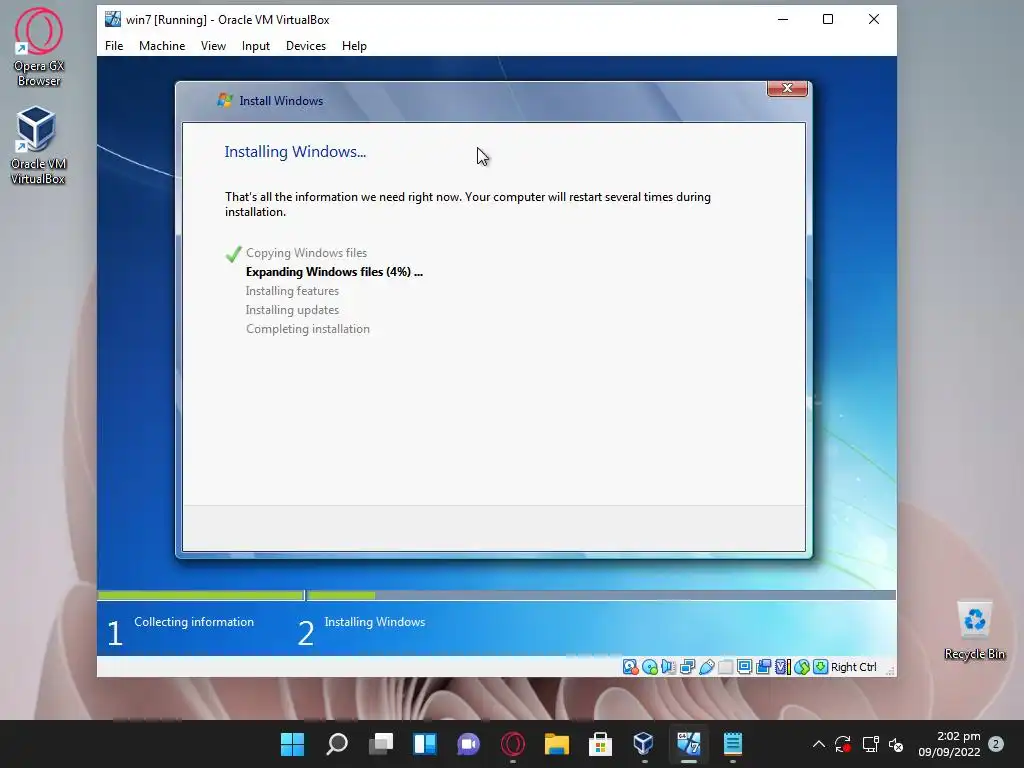Click the shared folders status icon
Image resolution: width=1024 pixels, height=768 pixels.
coord(726,667)
